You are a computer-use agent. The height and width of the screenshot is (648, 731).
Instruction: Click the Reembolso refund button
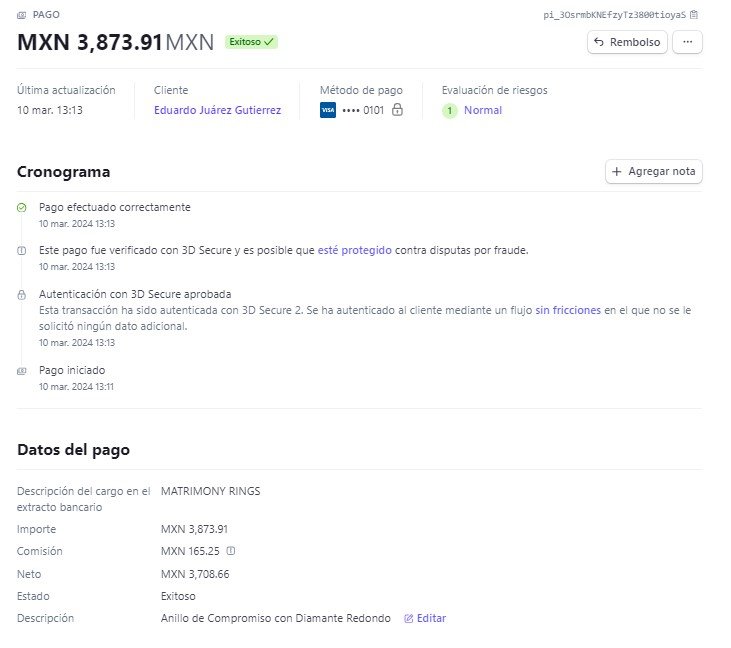[627, 42]
